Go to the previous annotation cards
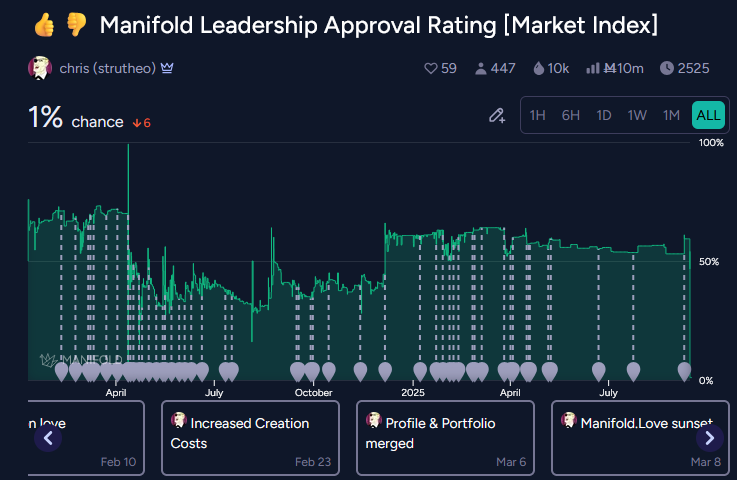Viewport: 737px width, 480px height. point(48,438)
